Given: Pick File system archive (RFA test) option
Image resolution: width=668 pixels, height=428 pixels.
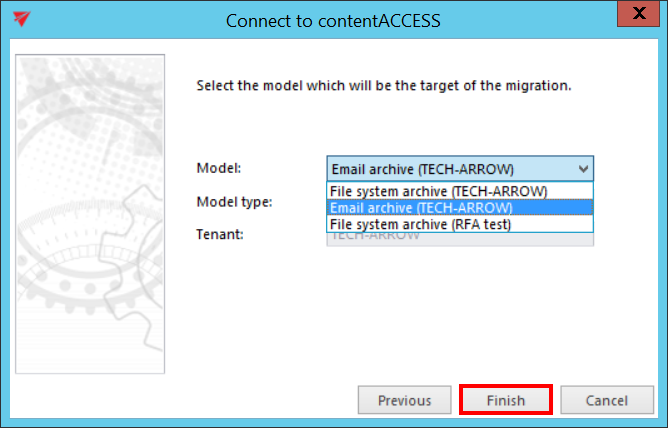Looking at the screenshot, I should pos(420,224).
